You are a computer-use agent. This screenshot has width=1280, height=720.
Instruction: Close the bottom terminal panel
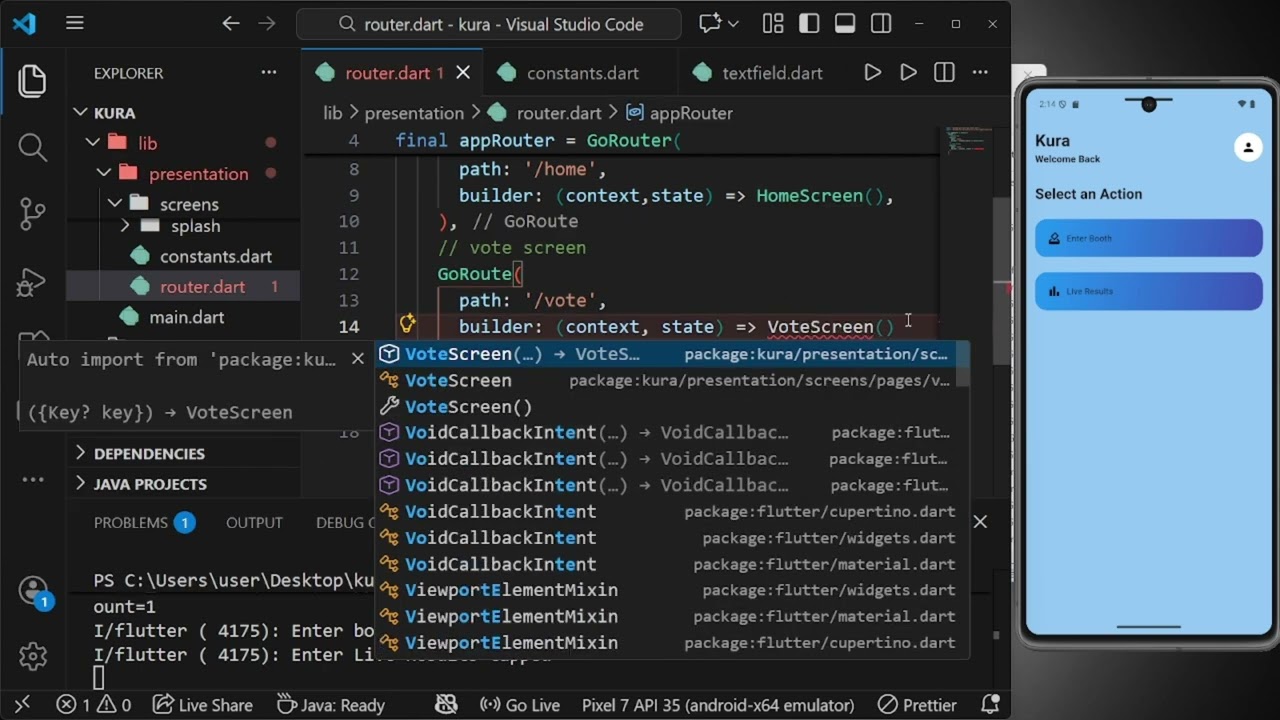coord(980,521)
